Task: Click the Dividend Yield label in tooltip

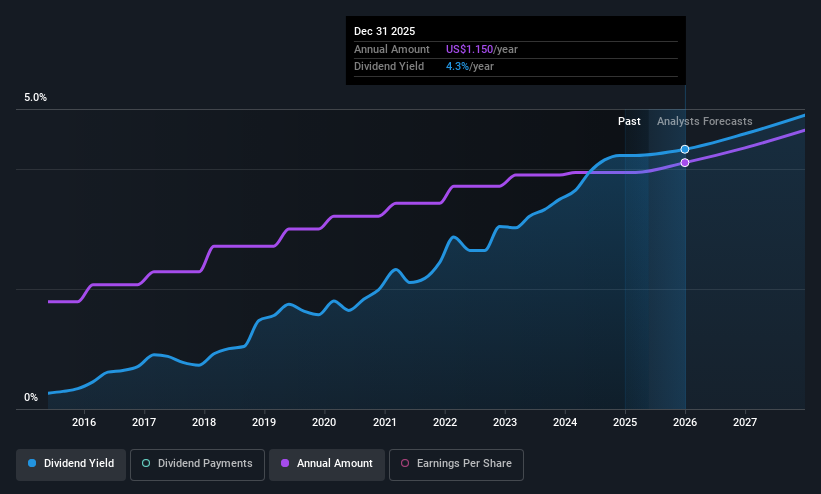Action: 389,67
